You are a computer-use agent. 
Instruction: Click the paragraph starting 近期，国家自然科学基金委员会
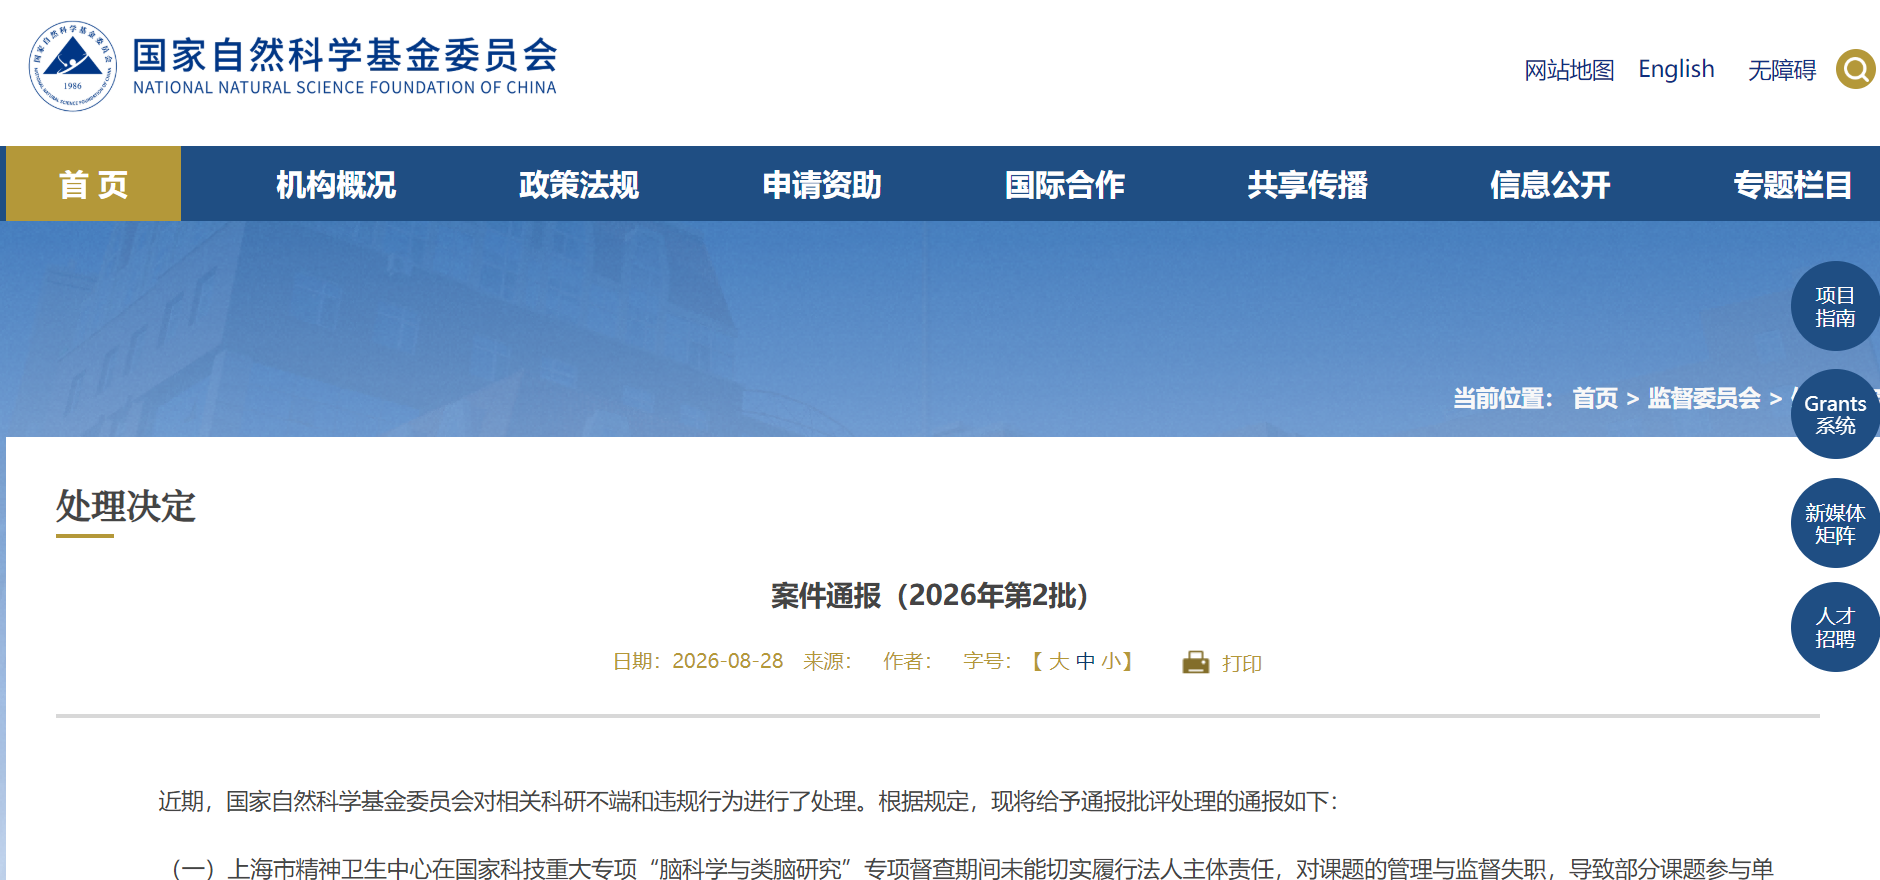click(748, 801)
